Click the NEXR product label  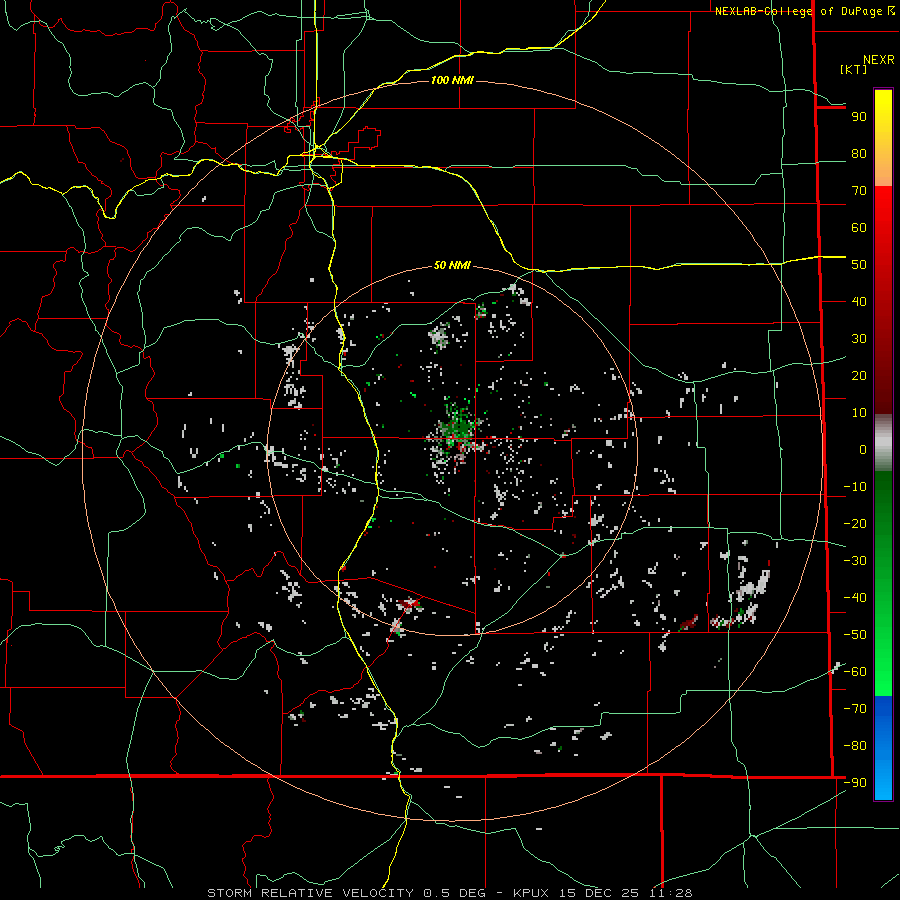[x=879, y=60]
